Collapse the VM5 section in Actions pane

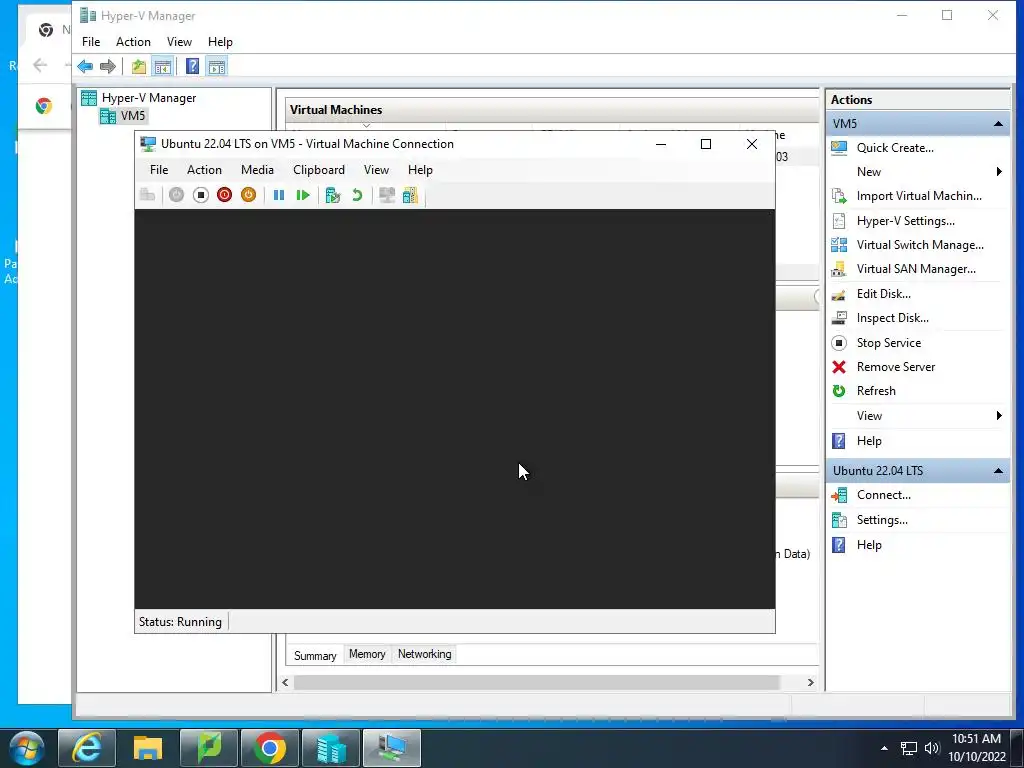pos(998,123)
